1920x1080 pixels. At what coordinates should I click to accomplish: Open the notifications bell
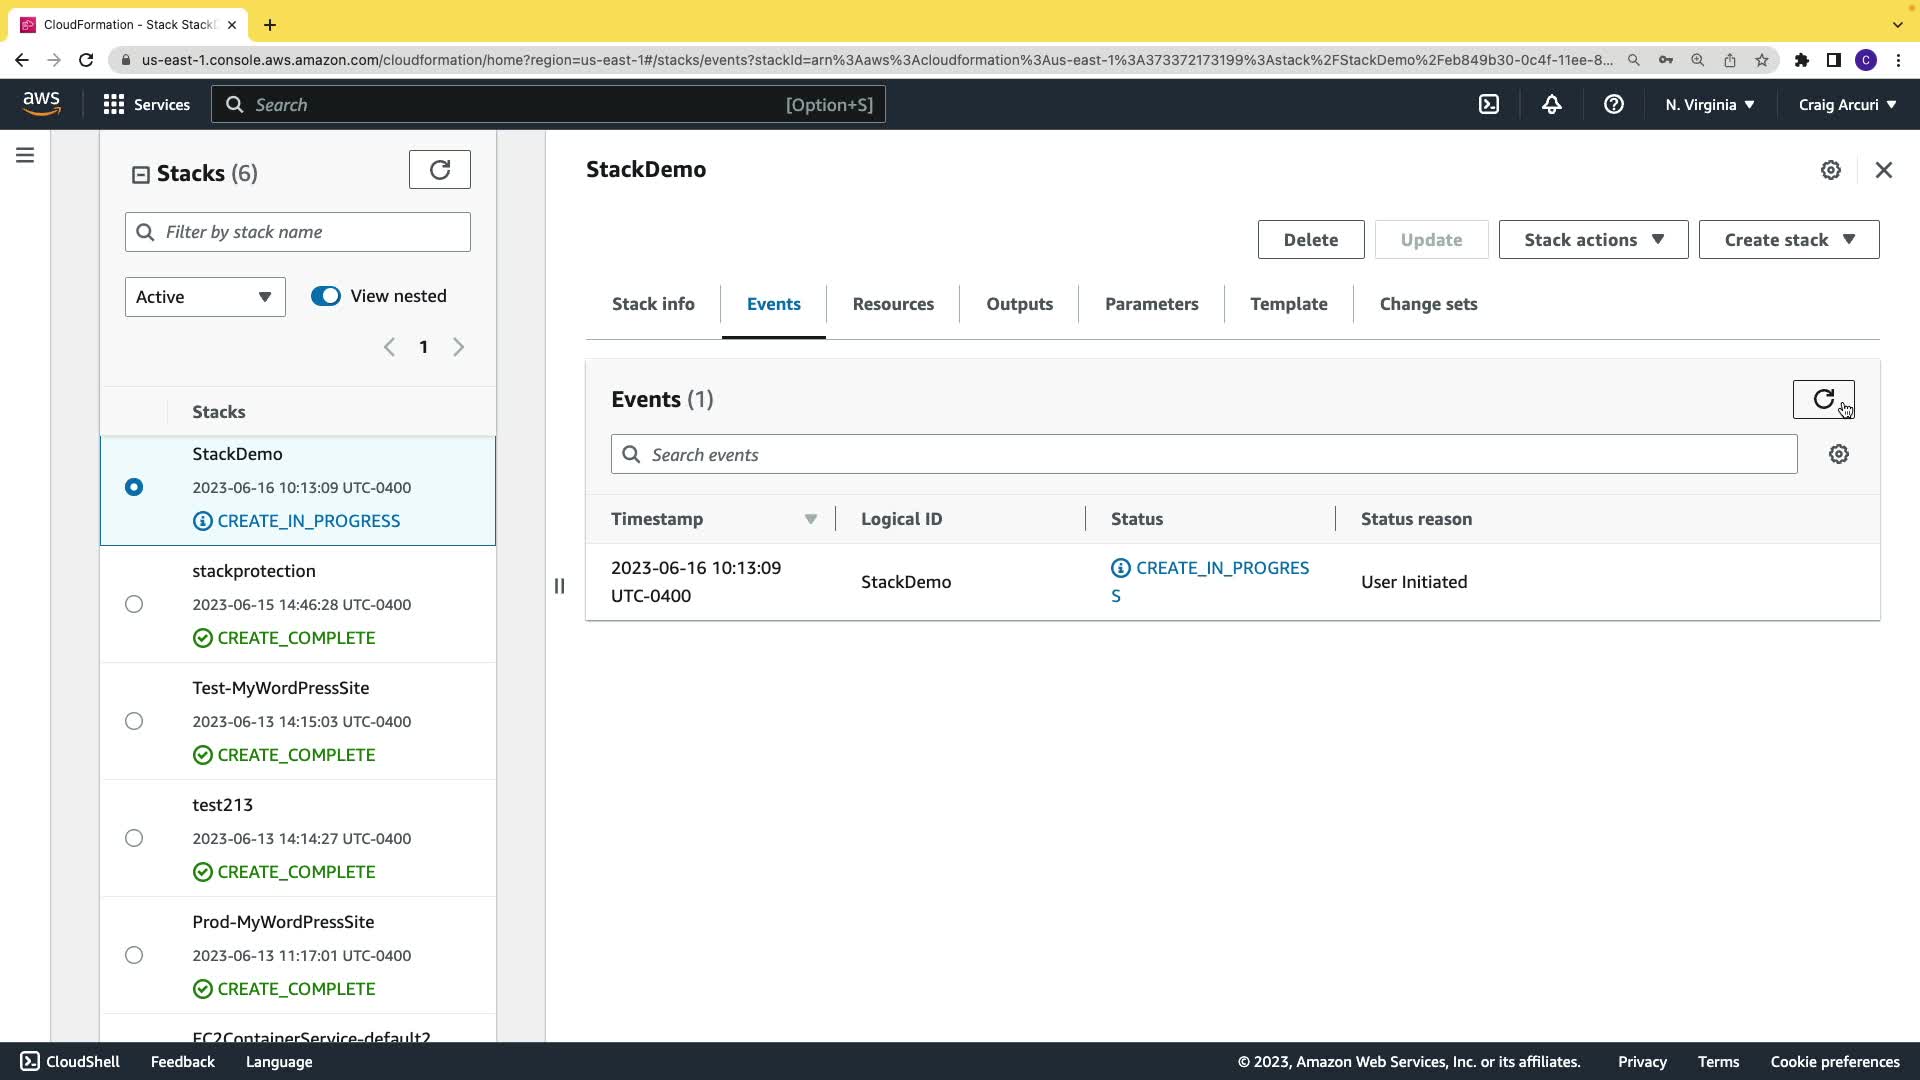click(1551, 104)
